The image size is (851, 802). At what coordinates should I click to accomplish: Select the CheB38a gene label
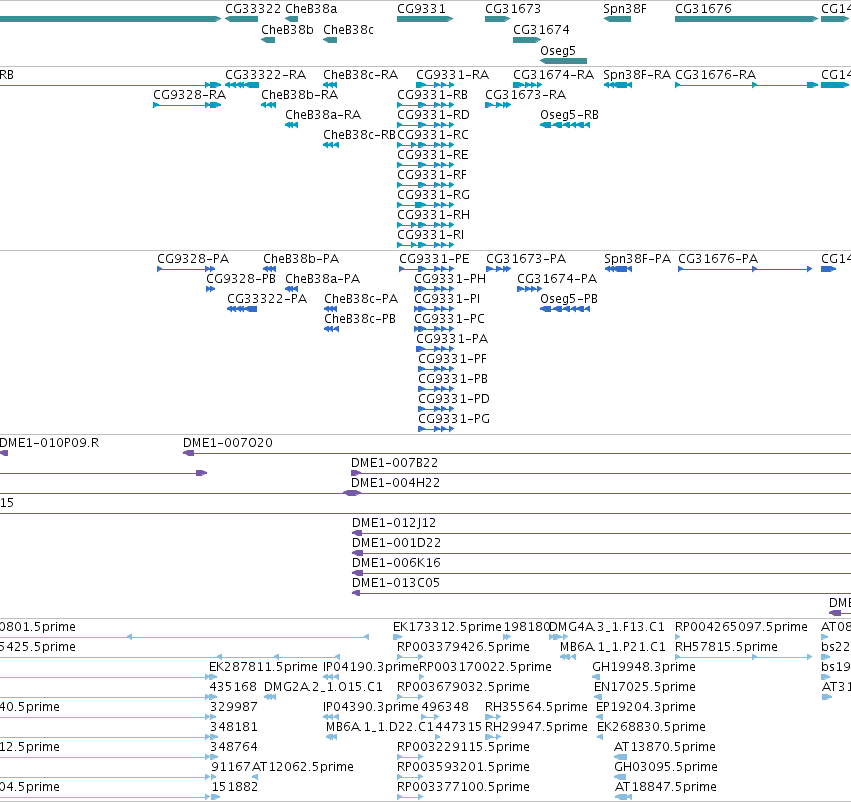pyautogui.click(x=311, y=9)
